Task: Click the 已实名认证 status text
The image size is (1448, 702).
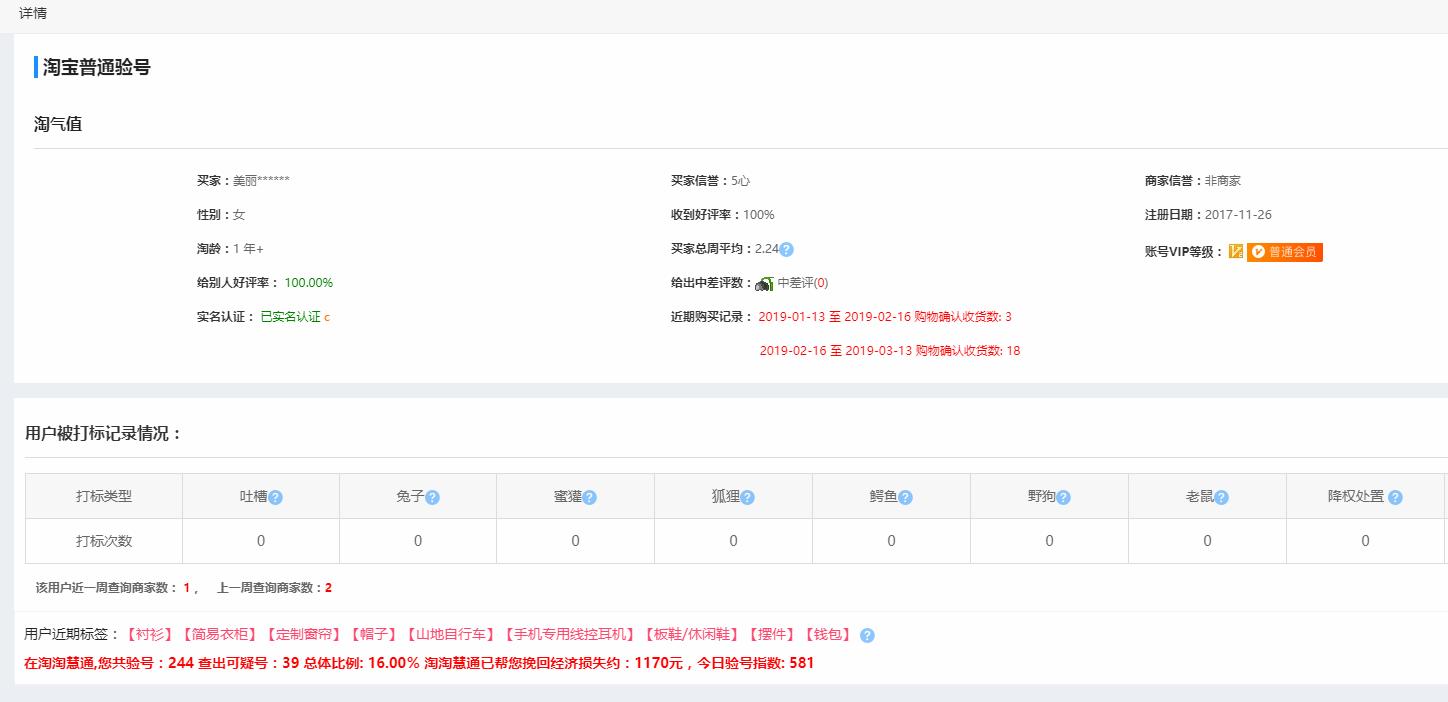Action: point(290,317)
